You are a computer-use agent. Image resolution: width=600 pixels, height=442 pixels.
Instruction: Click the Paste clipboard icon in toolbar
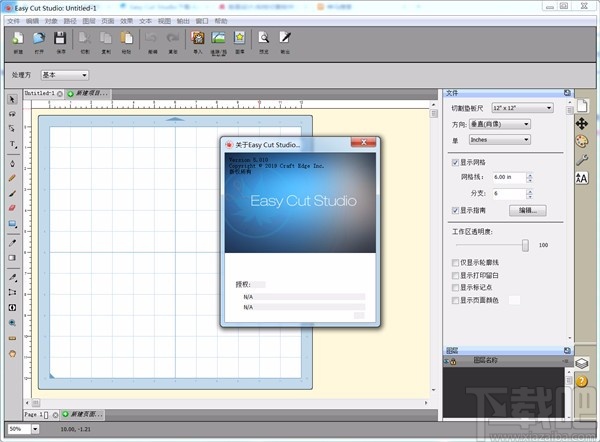[x=127, y=38]
